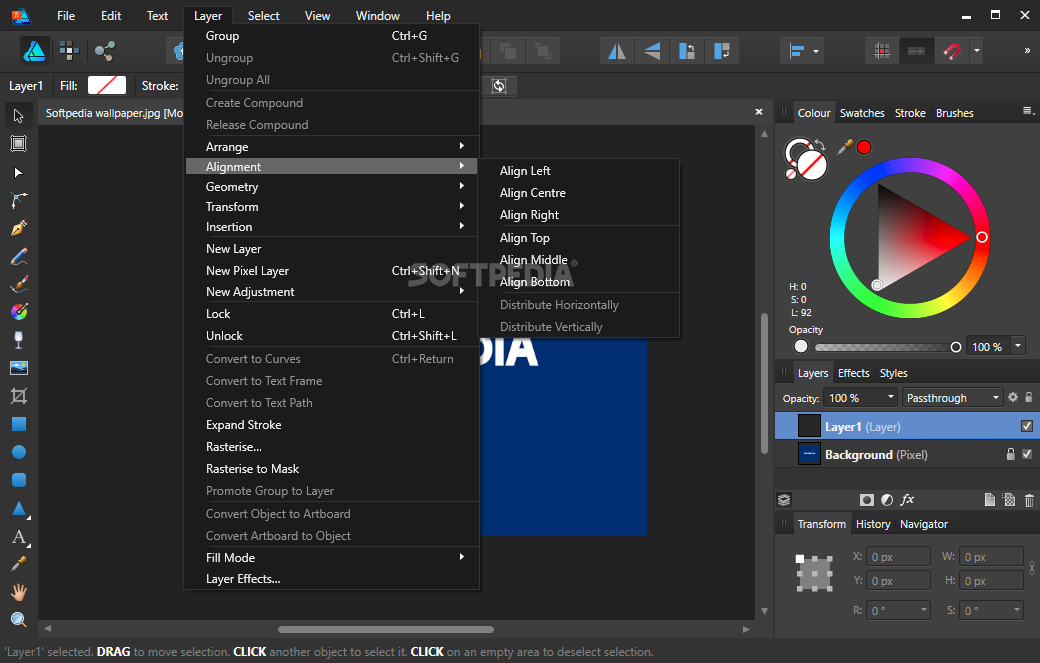Select the Rounded Rectangle tool
The width and height of the screenshot is (1040, 663).
point(19,479)
